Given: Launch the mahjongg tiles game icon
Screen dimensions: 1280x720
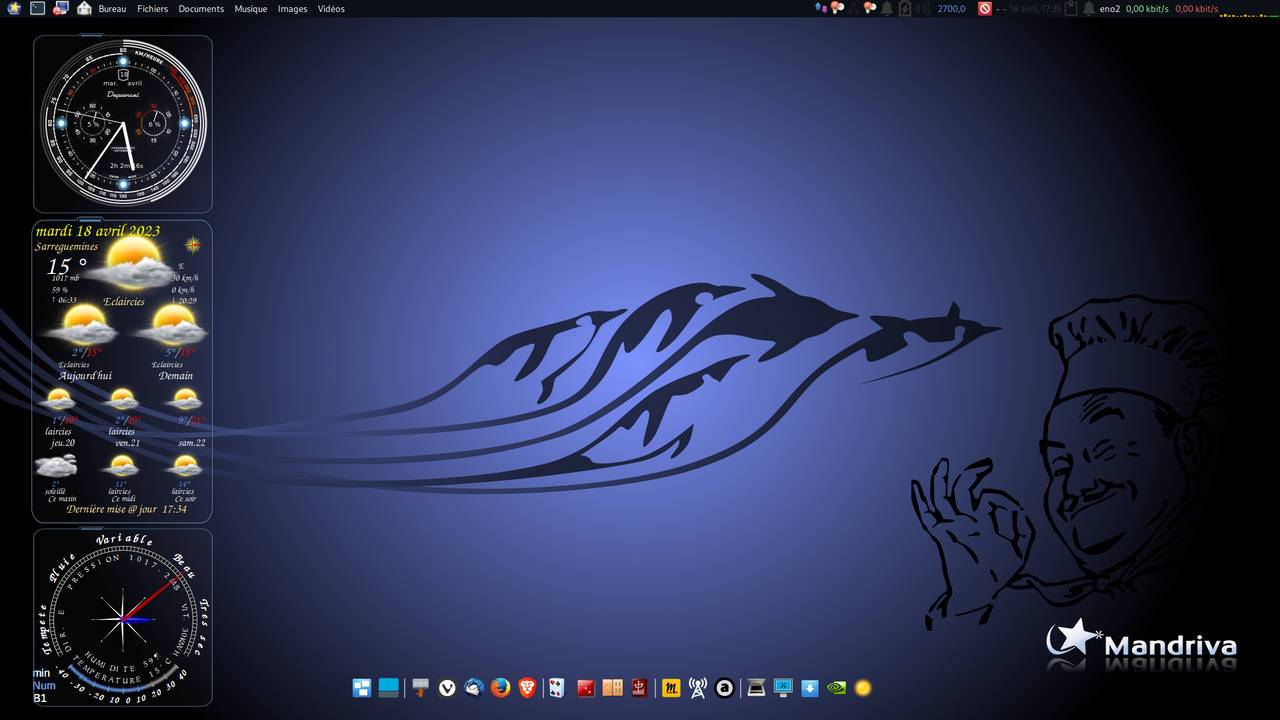Looking at the screenshot, I should click(613, 688).
